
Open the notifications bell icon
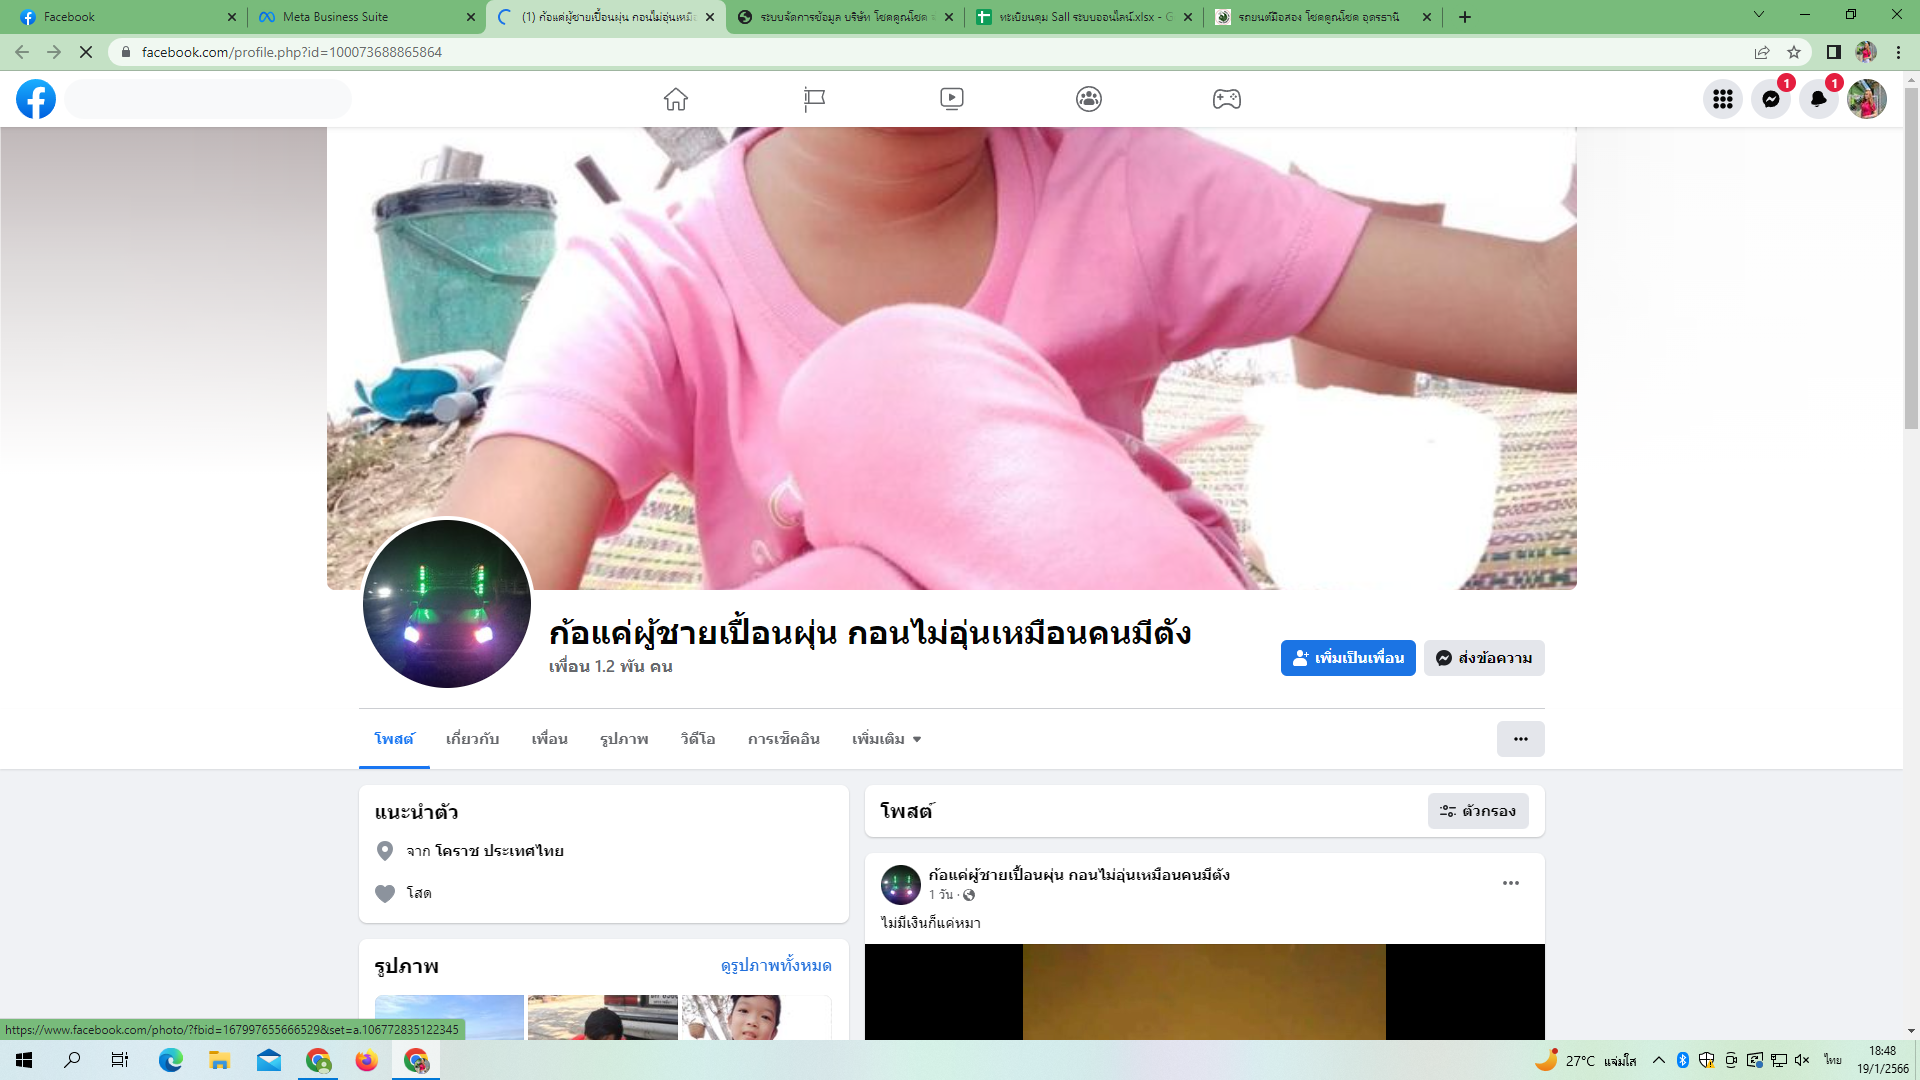(1818, 99)
